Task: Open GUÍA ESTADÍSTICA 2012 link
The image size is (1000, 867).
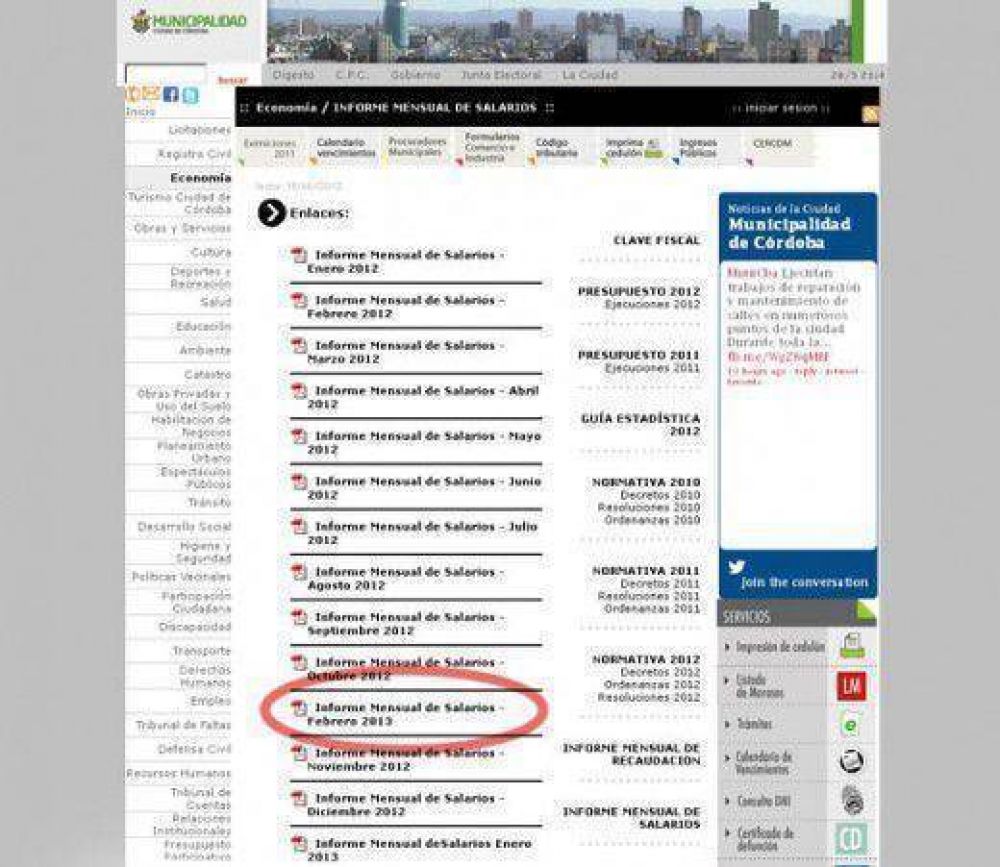Action: coord(640,425)
